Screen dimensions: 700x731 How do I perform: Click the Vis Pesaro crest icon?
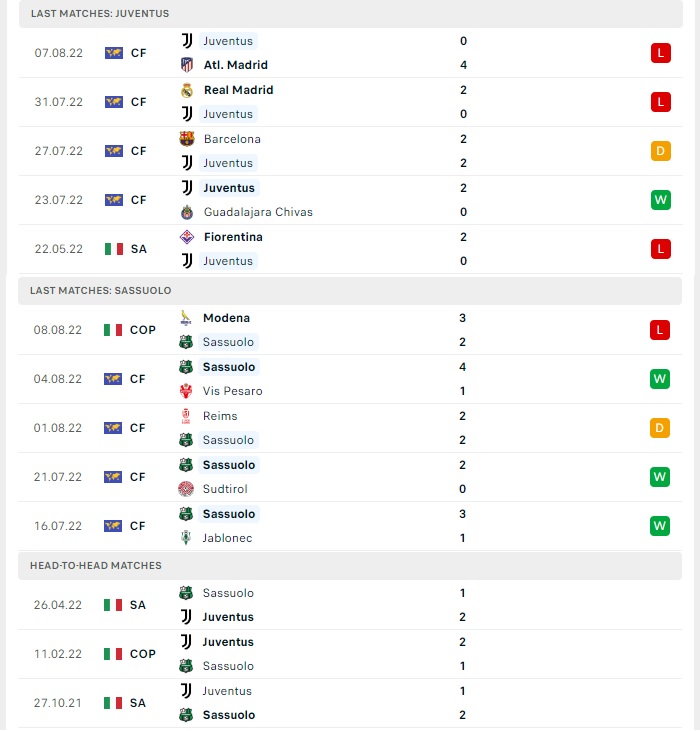pyautogui.click(x=186, y=391)
